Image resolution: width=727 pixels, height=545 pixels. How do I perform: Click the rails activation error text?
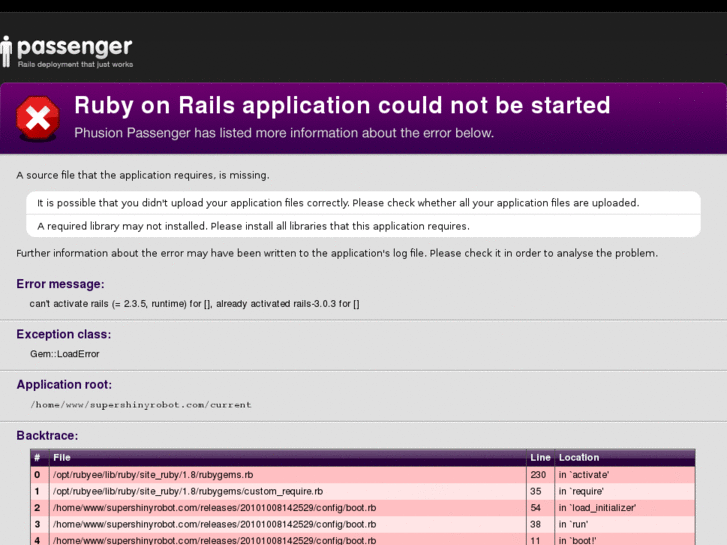click(194, 304)
